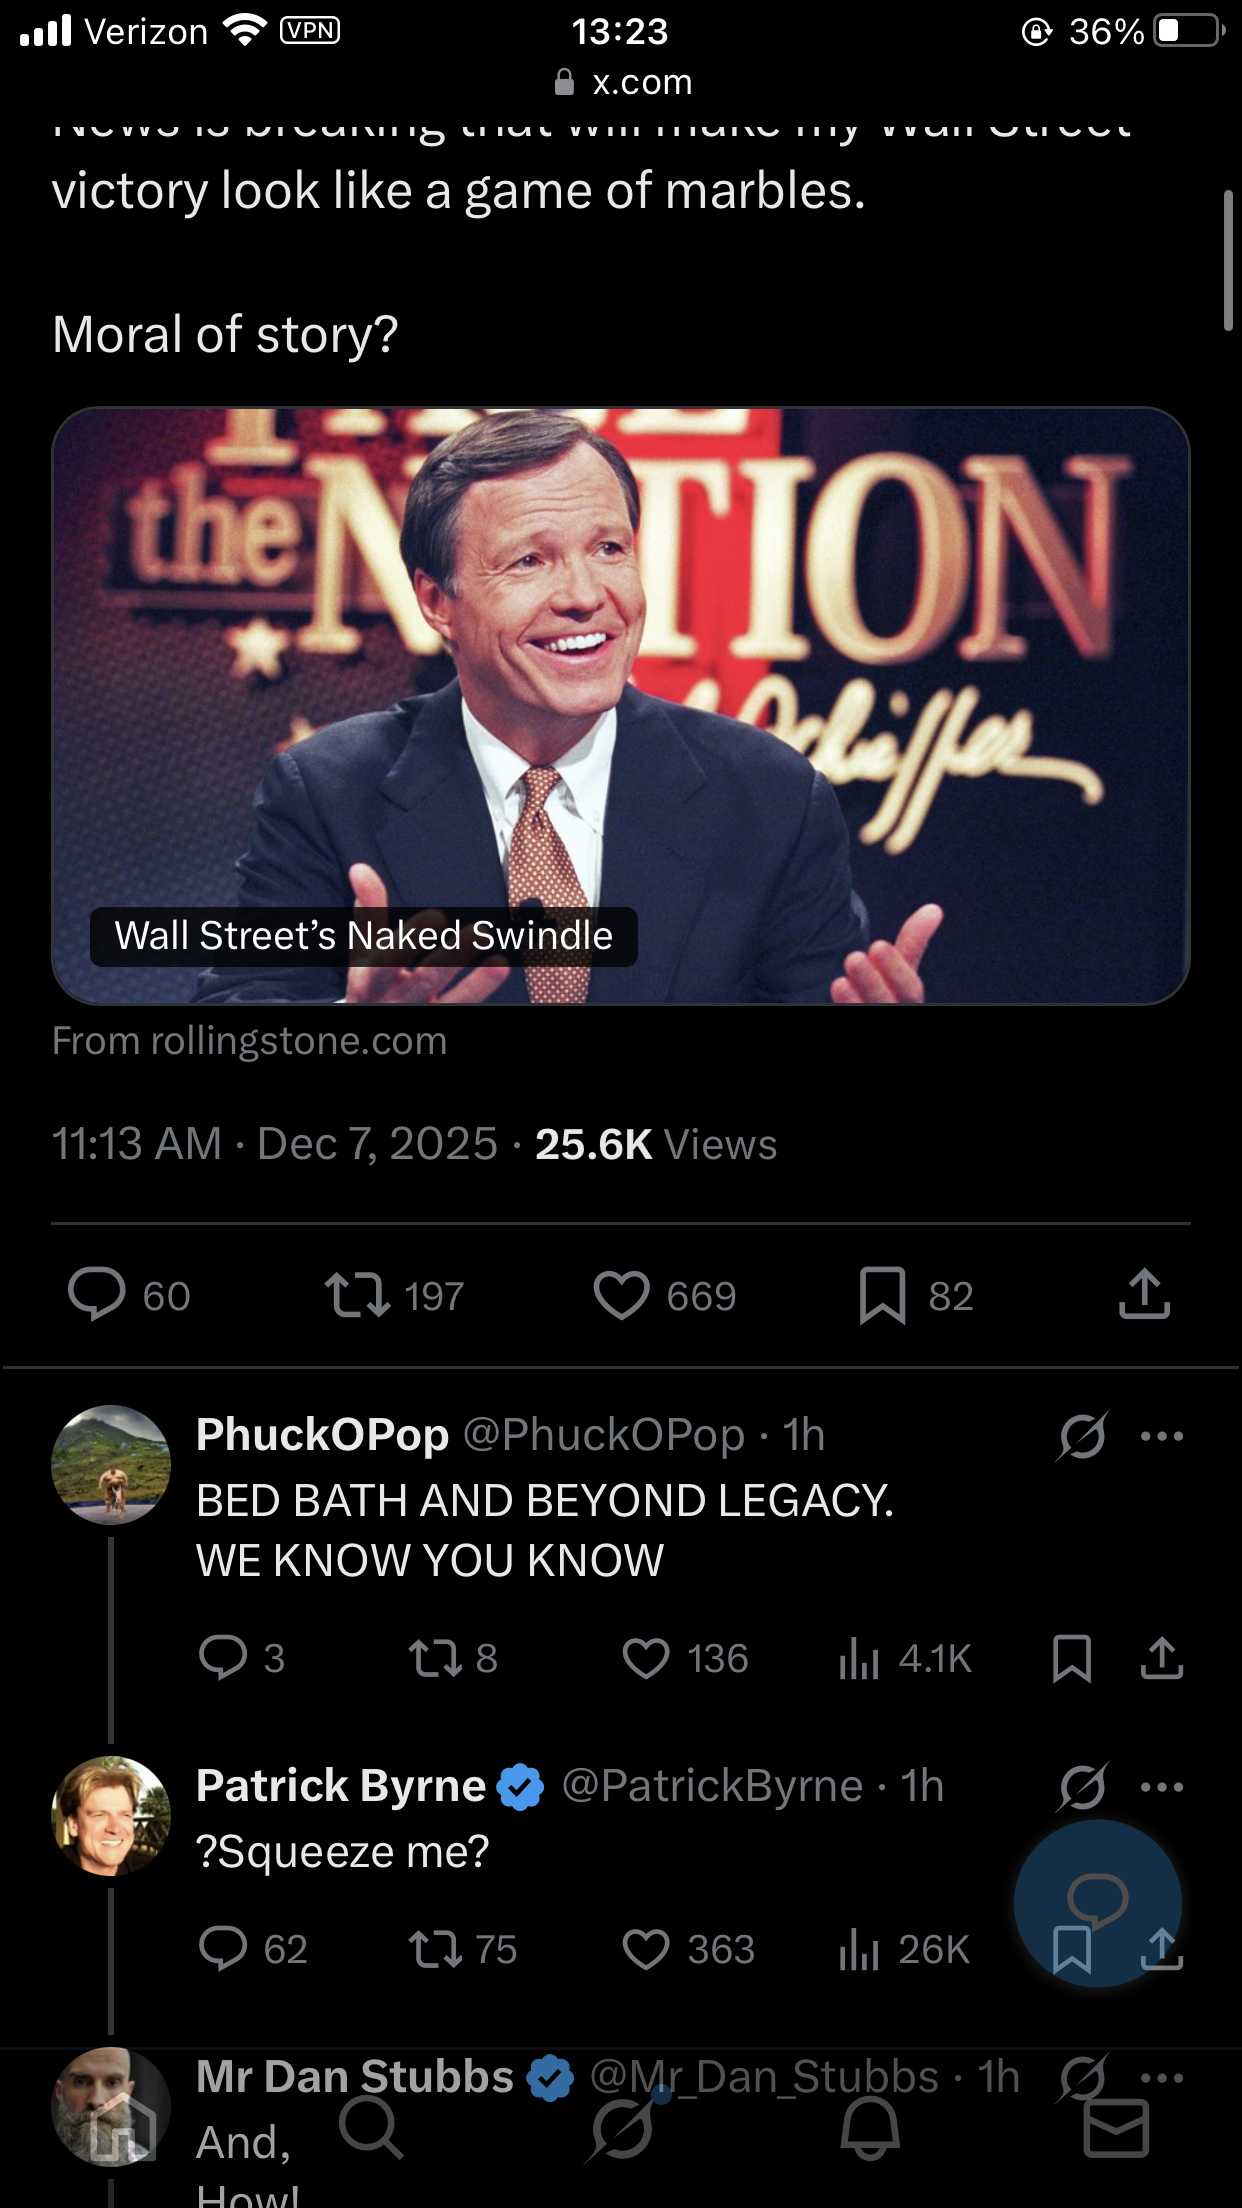
Task: Tap Grok icon on Patrick Byrne's reply
Action: pyautogui.click(x=1082, y=1787)
